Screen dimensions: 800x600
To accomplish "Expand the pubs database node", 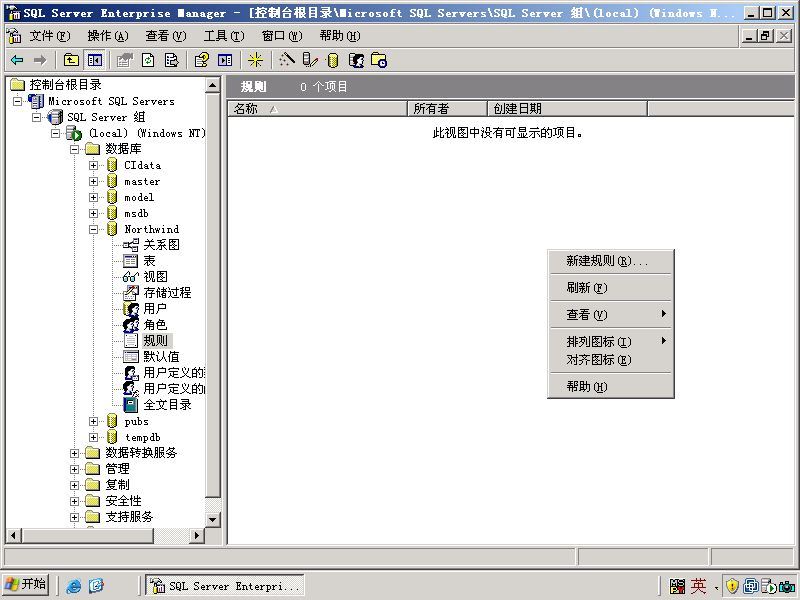I will [x=93, y=421].
